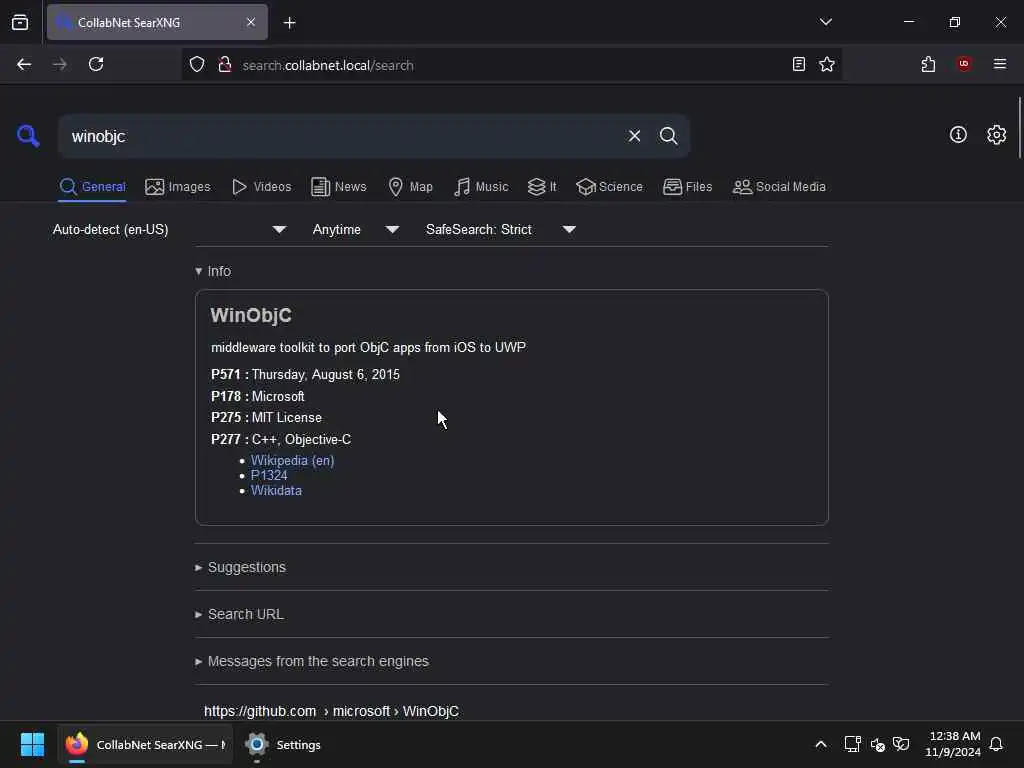Screen dimensions: 1024x768
Task: Switch to Social Media category
Action: coord(779,187)
